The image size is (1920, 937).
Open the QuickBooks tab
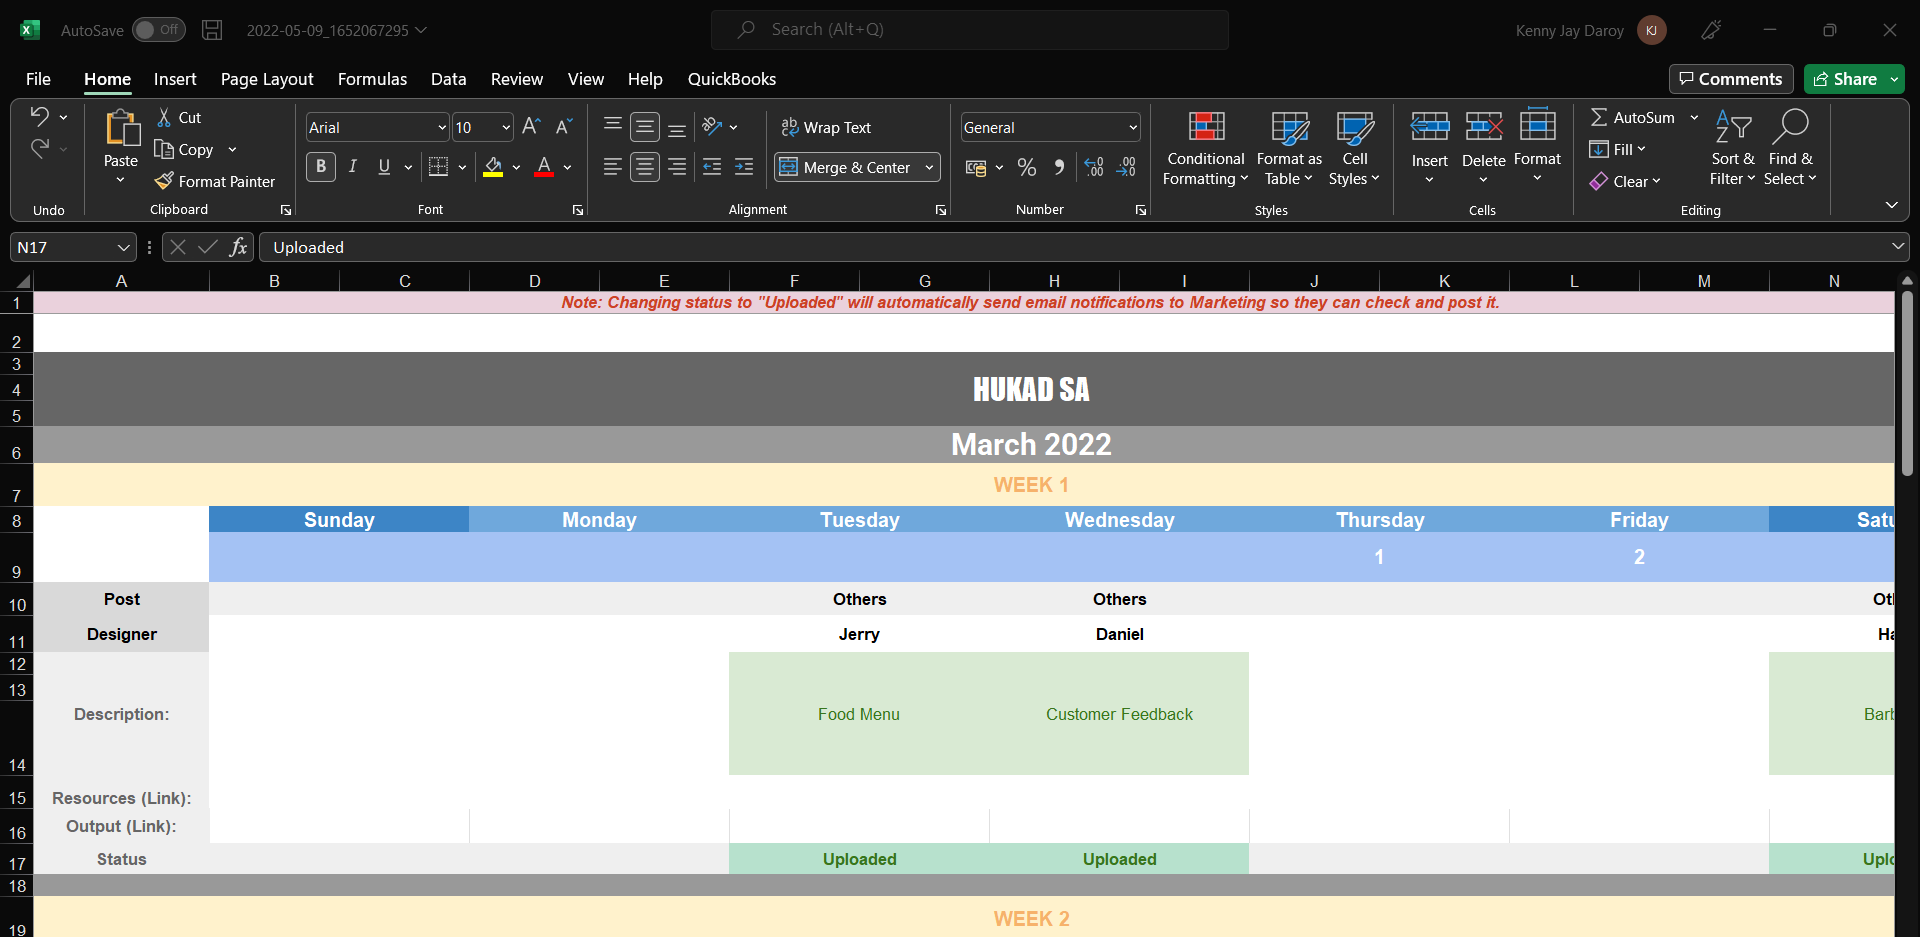(x=732, y=79)
